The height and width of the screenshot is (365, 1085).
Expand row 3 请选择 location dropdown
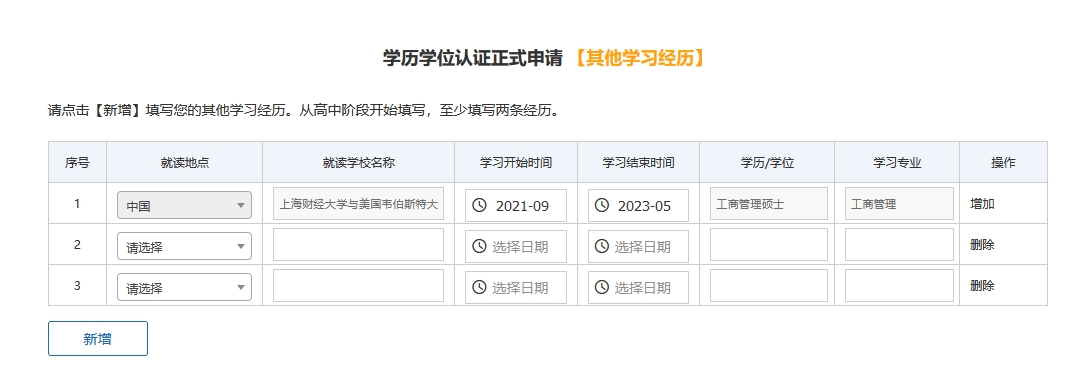pos(184,287)
